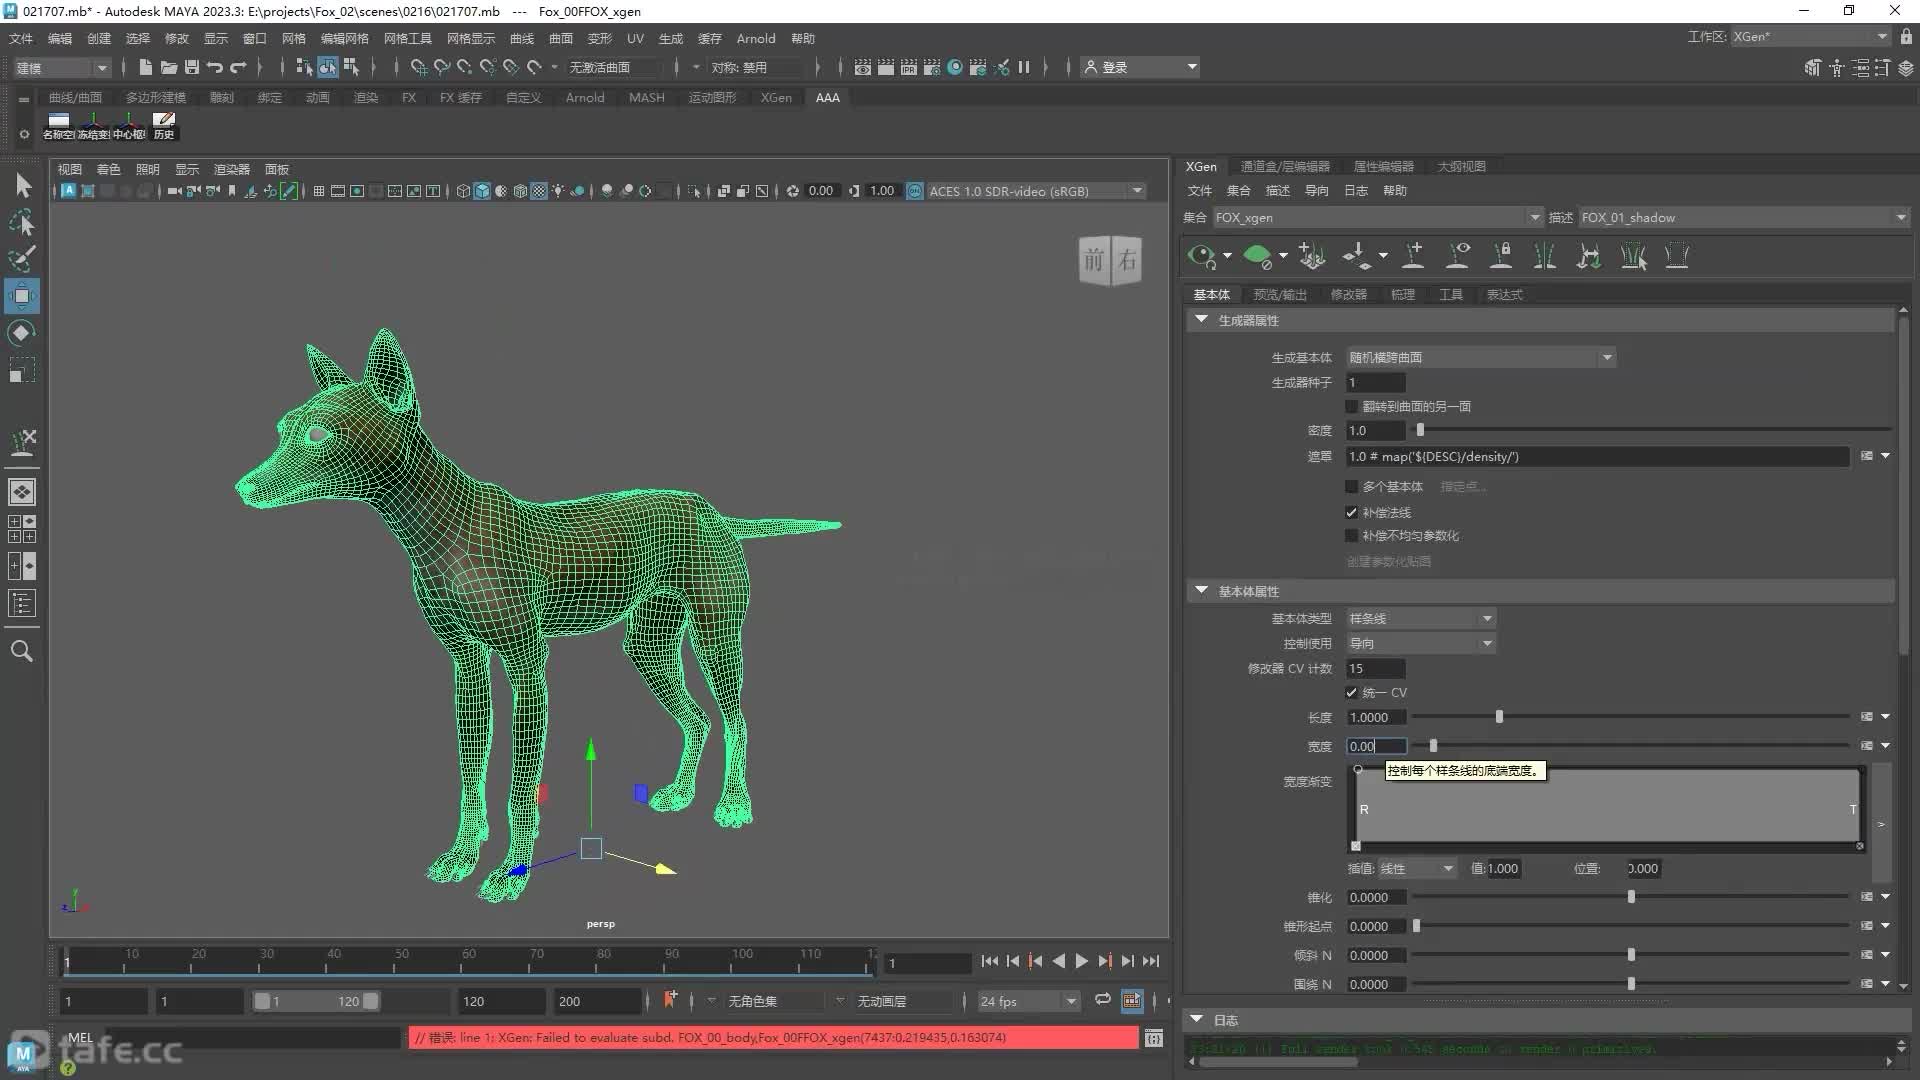
Task: Go to end of playback range
Action: tap(1151, 961)
